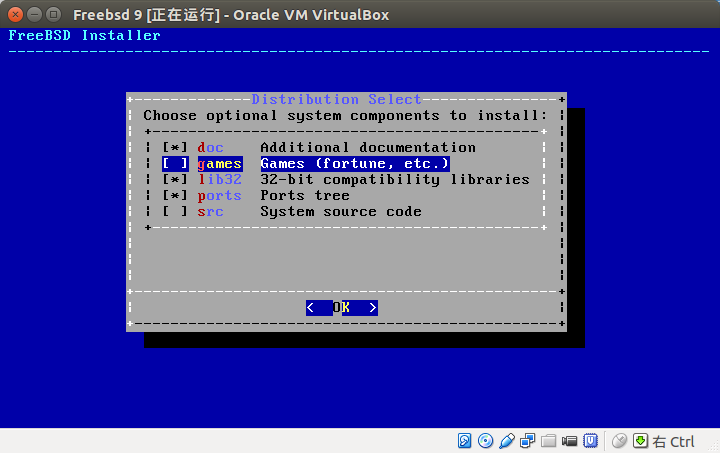The image size is (720, 453).
Task: Select 'Games (fortune, etc.)' description
Action: pyautogui.click(x=354, y=164)
